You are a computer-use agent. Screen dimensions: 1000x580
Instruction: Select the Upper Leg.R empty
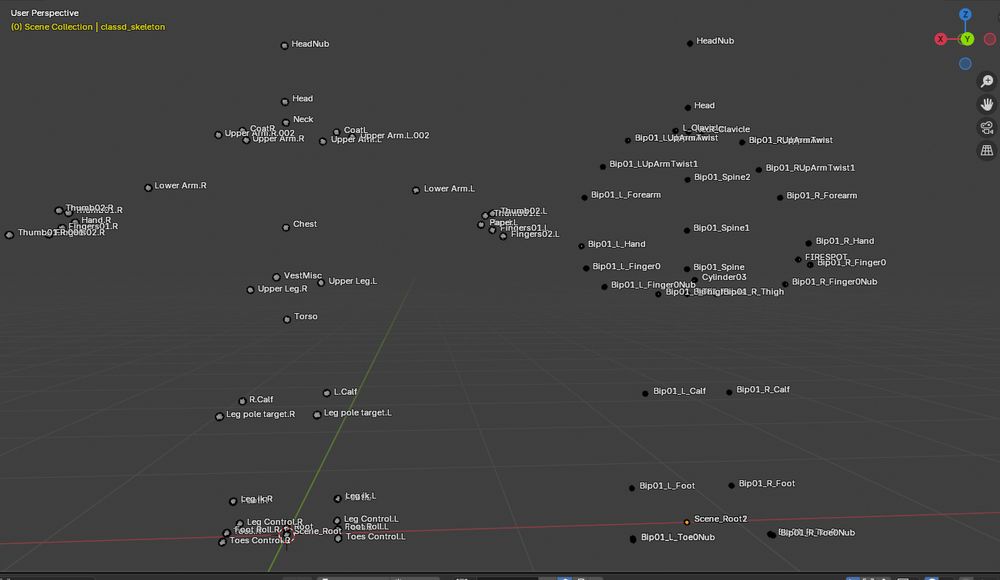tap(250, 290)
